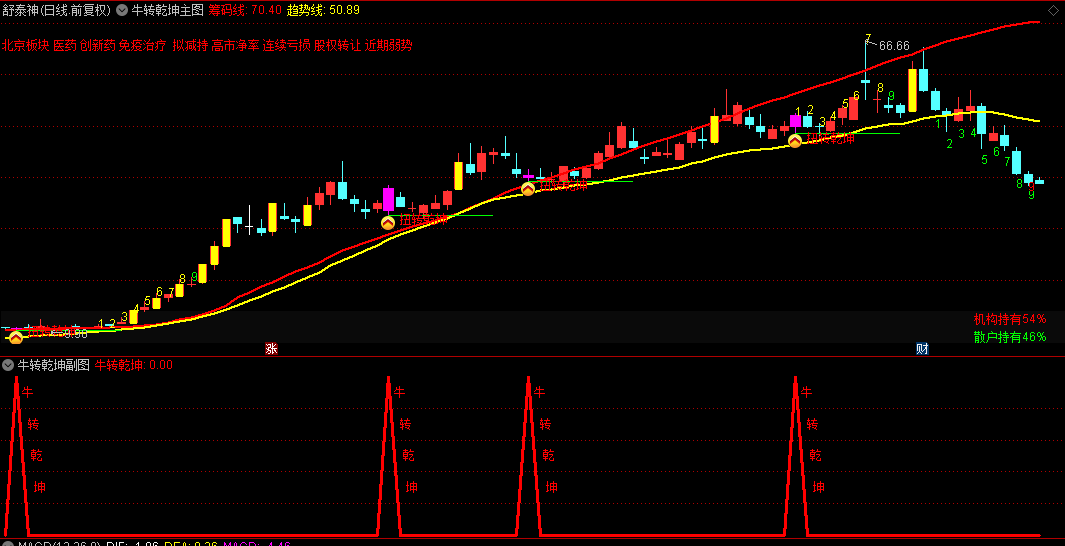Click the rightmost 扭转乾坤 signal icon
Screen dimensions: 1065x546
point(795,141)
